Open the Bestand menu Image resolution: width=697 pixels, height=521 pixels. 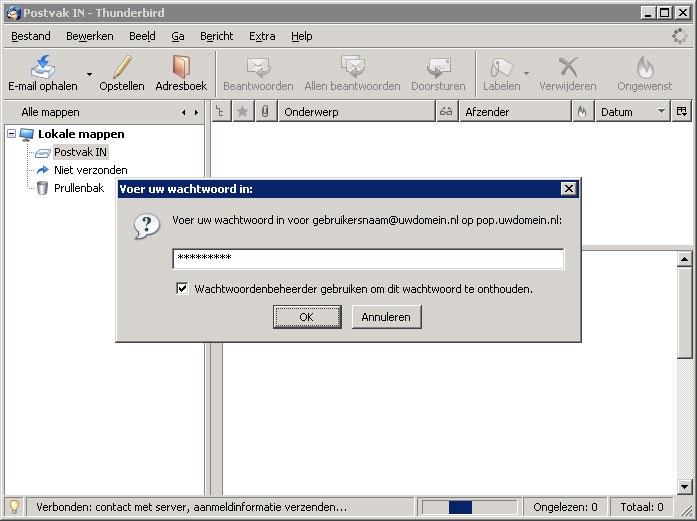click(x=31, y=36)
